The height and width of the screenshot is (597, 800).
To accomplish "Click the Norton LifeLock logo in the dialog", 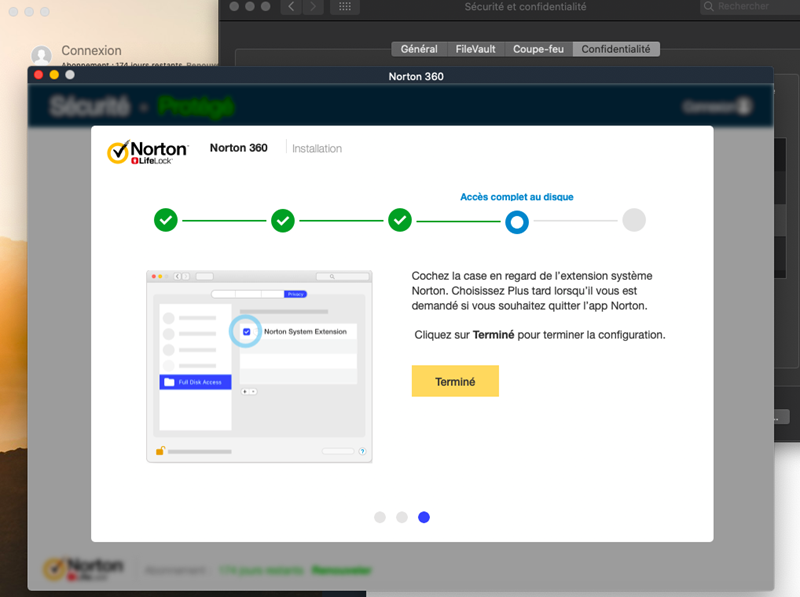I will pos(147,152).
